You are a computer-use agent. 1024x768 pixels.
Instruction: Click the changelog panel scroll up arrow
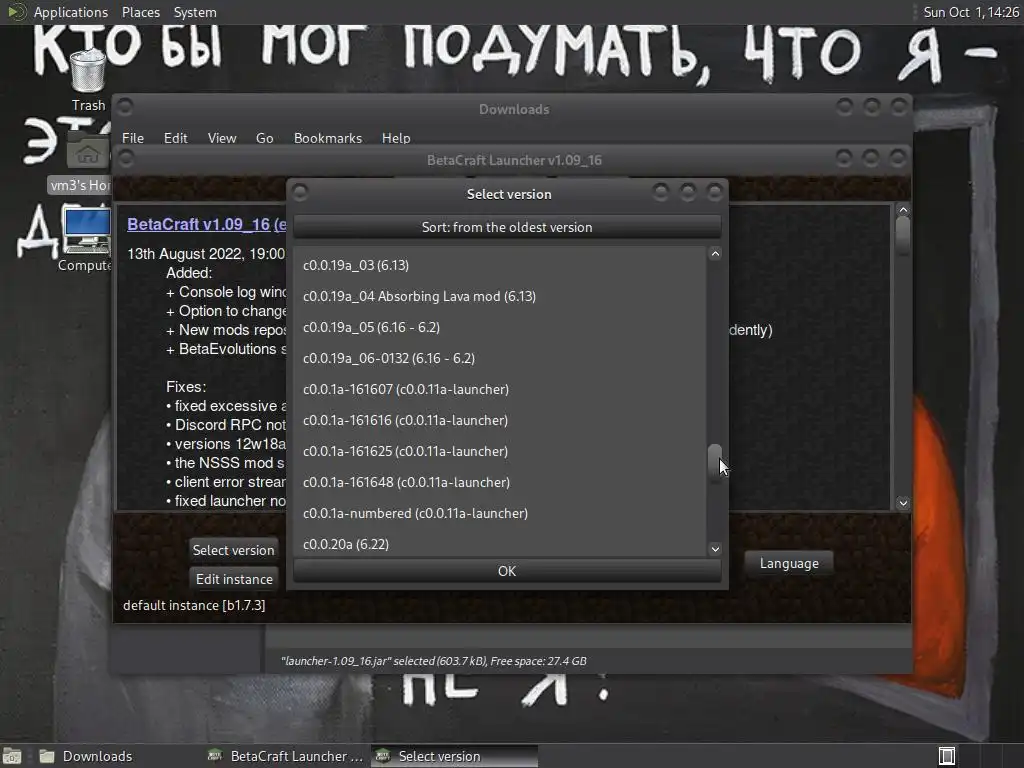point(903,210)
